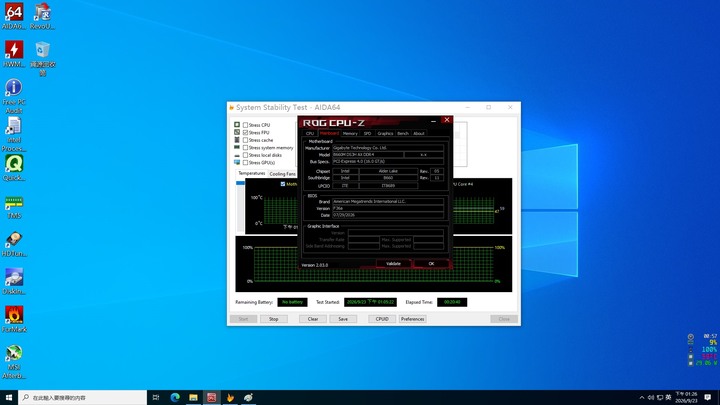Open the volume control in system tray
The image size is (720, 405).
pos(651,398)
